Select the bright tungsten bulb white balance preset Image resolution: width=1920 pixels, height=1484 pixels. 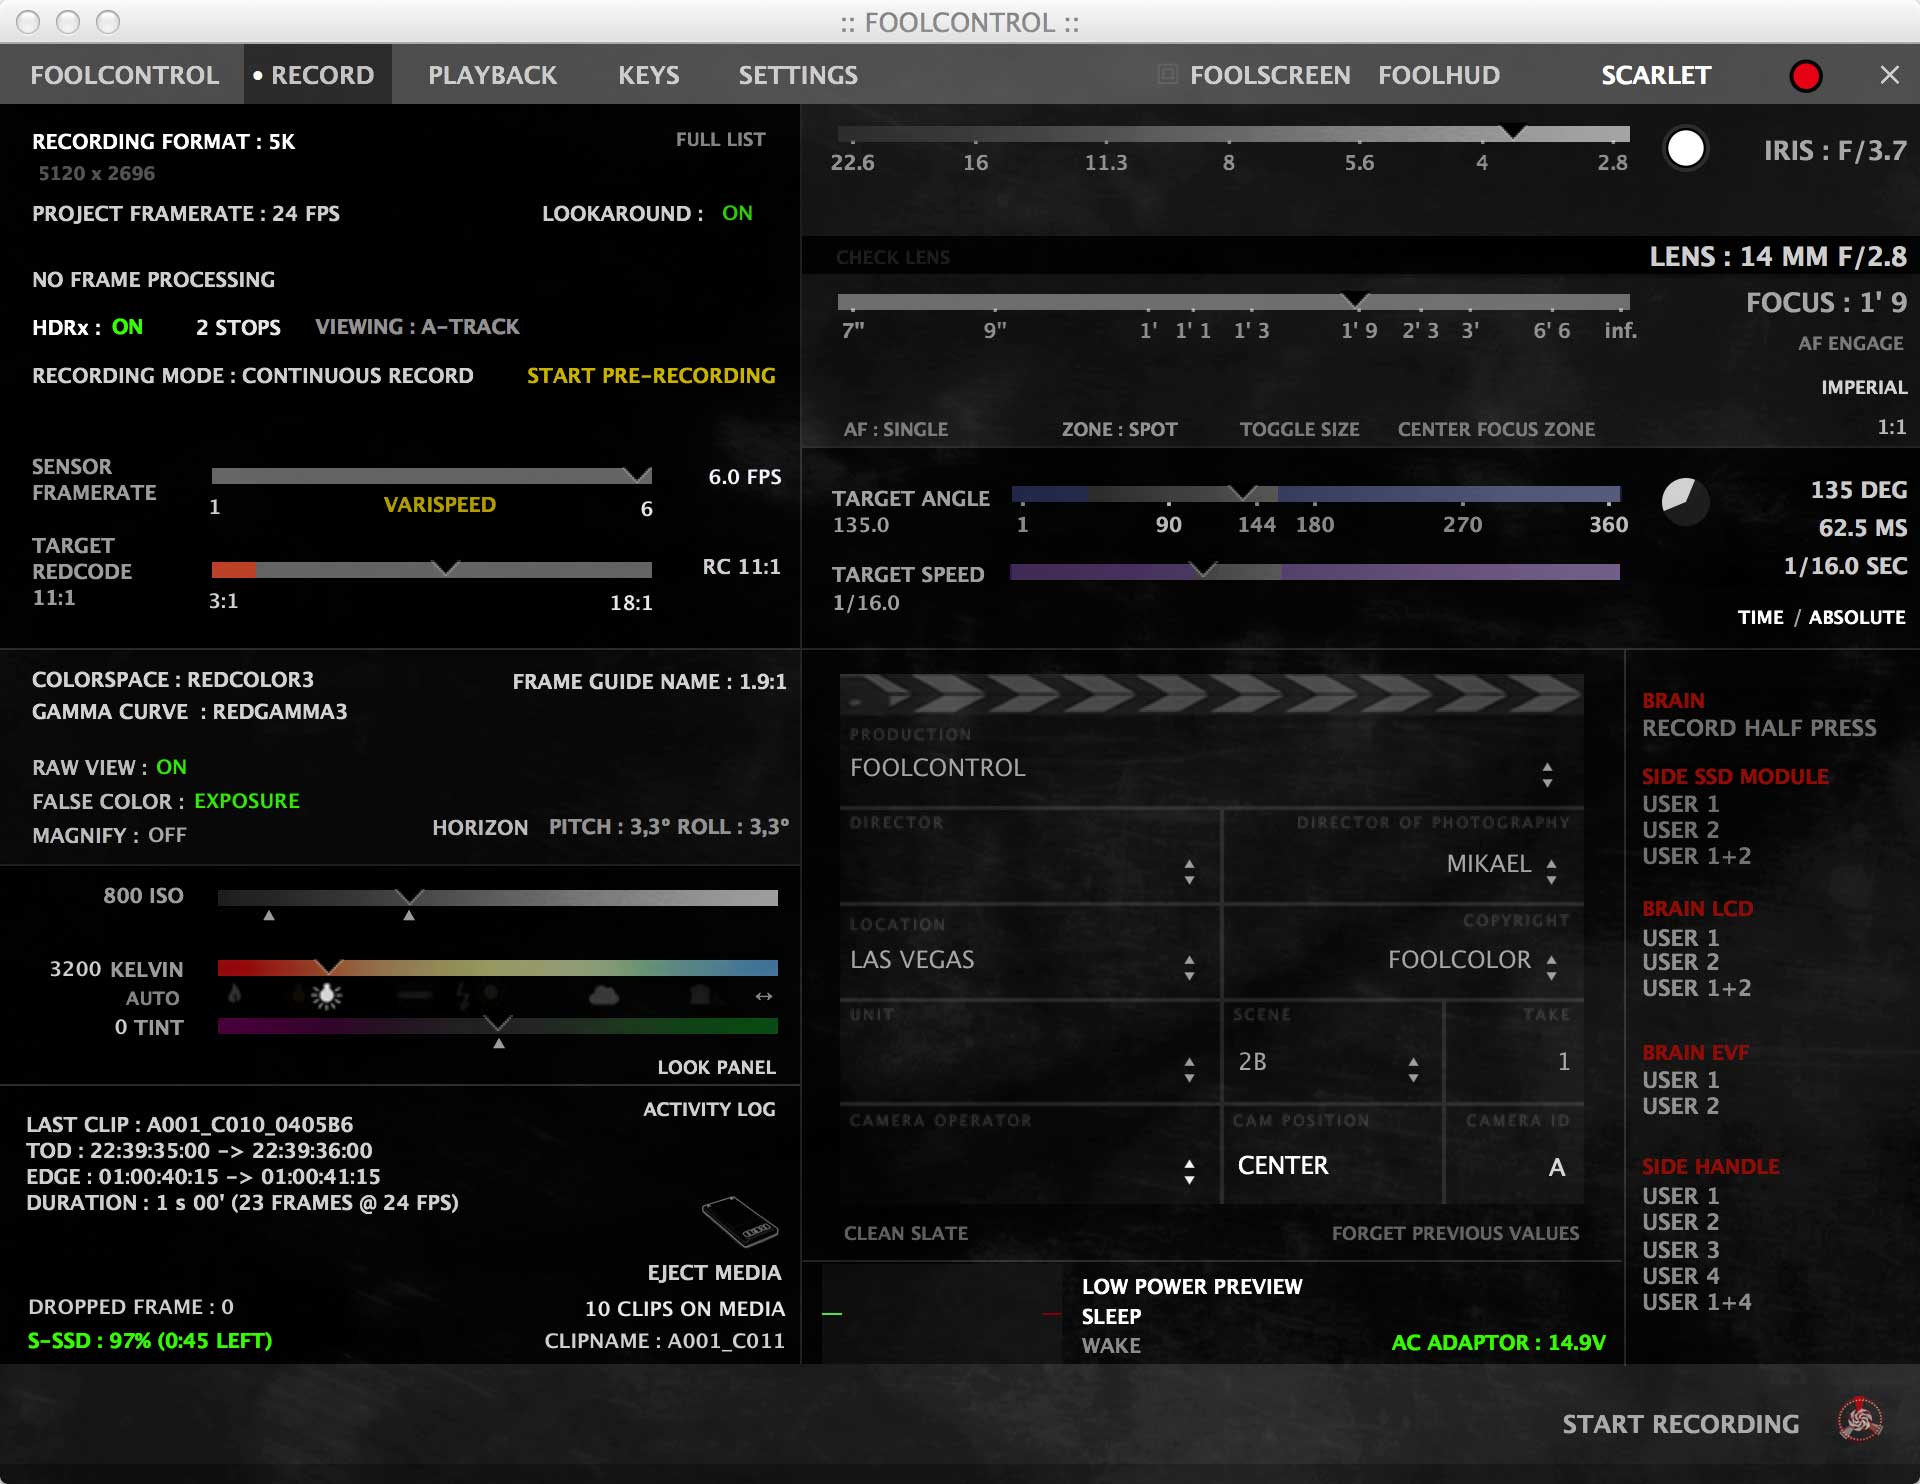click(327, 995)
